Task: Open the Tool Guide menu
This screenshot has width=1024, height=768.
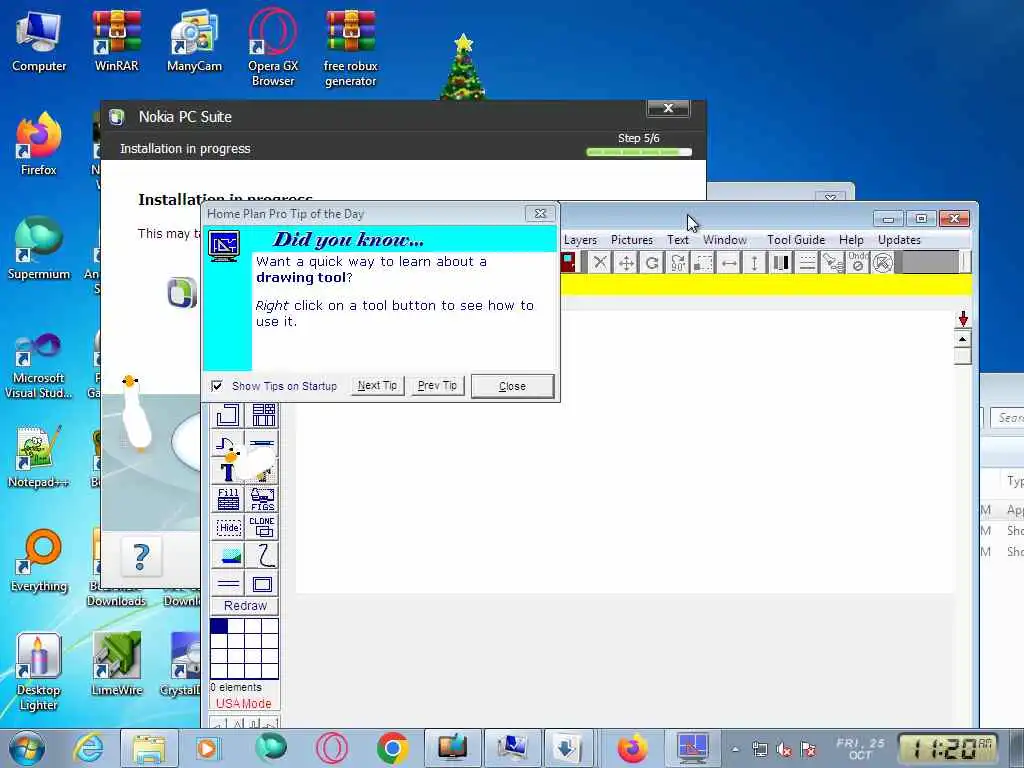Action: [x=796, y=240]
